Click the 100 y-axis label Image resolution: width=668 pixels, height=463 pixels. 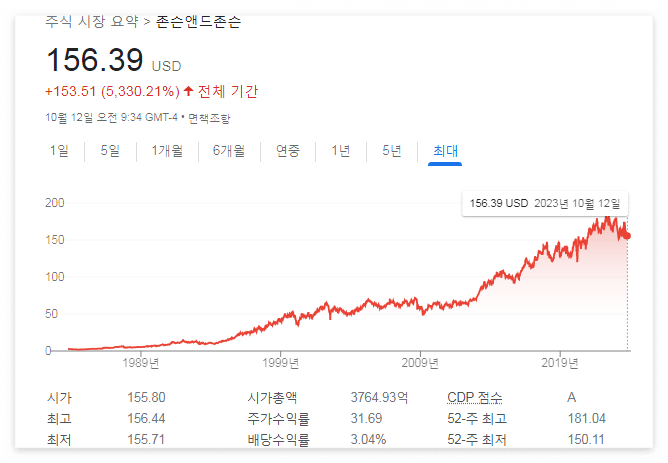[55, 277]
